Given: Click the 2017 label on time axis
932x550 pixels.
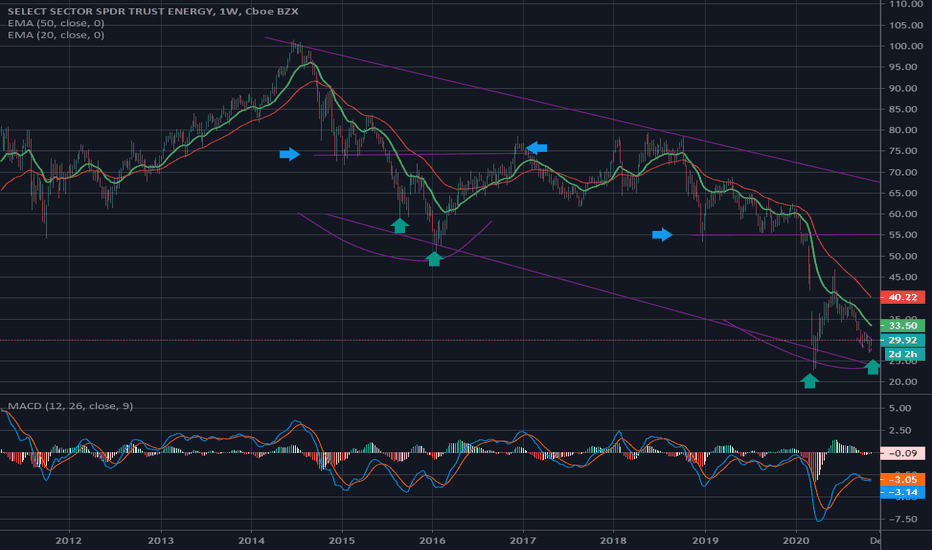Looking at the screenshot, I should [x=523, y=540].
